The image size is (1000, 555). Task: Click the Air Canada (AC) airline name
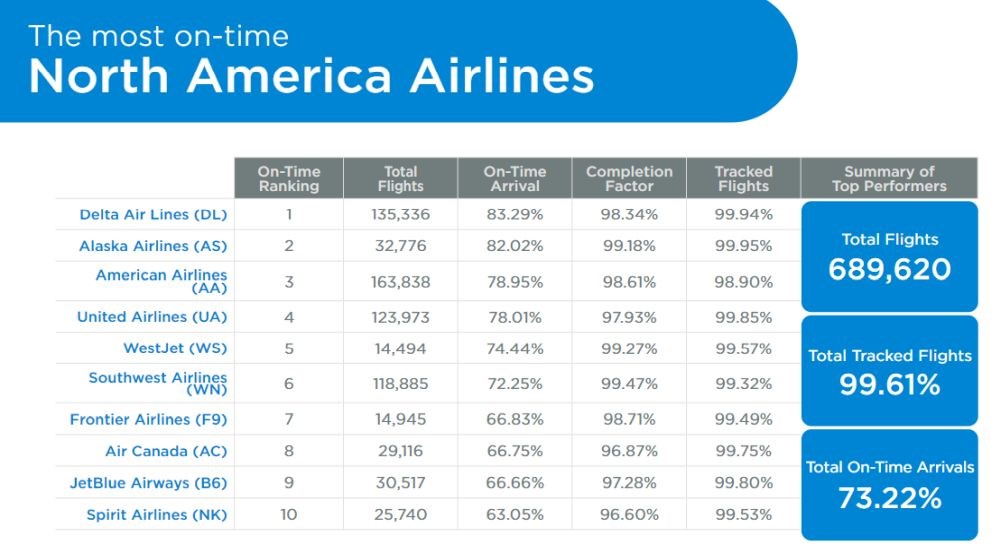point(166,451)
